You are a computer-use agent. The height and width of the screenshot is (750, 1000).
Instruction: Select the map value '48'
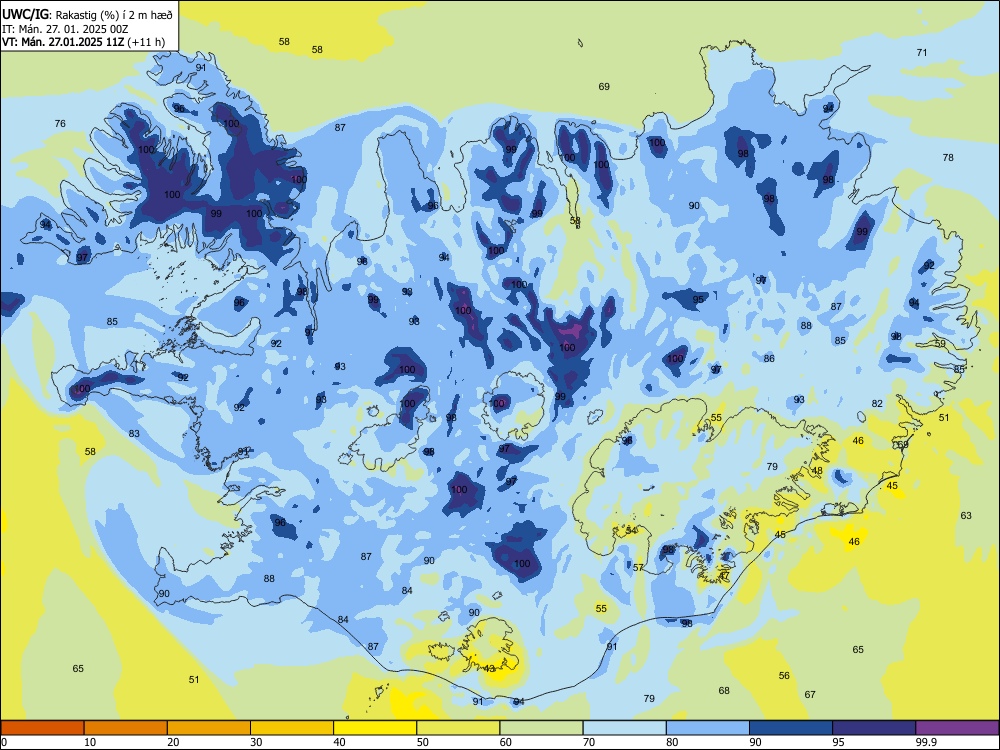pos(817,470)
